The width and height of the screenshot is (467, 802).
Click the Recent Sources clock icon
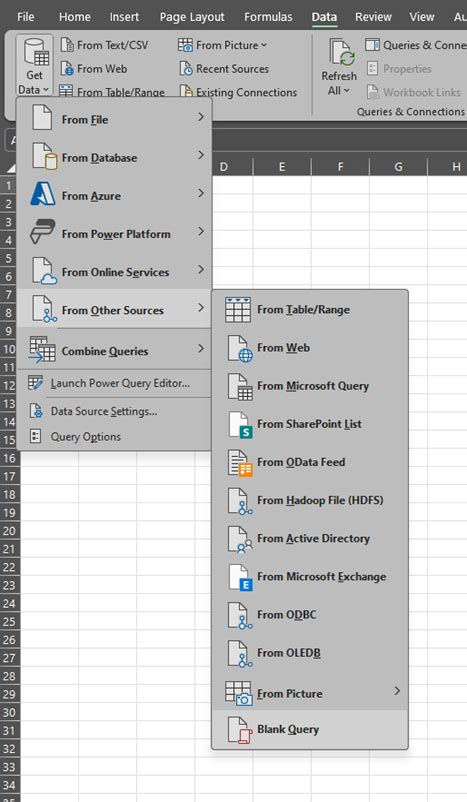click(186, 69)
